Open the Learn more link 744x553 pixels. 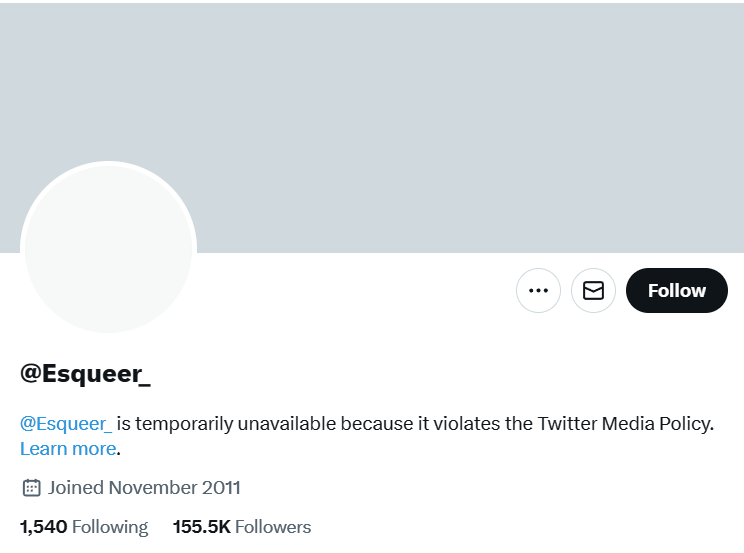point(68,449)
